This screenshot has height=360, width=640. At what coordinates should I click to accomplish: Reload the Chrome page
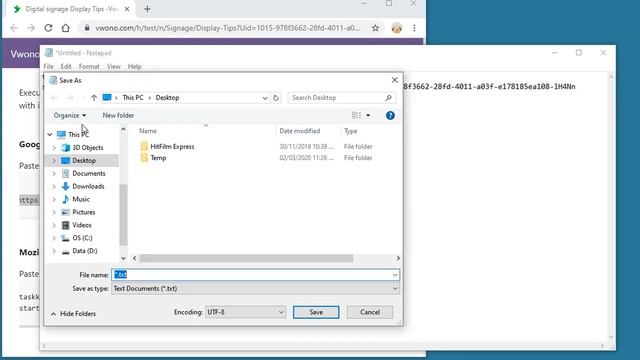coord(48,28)
